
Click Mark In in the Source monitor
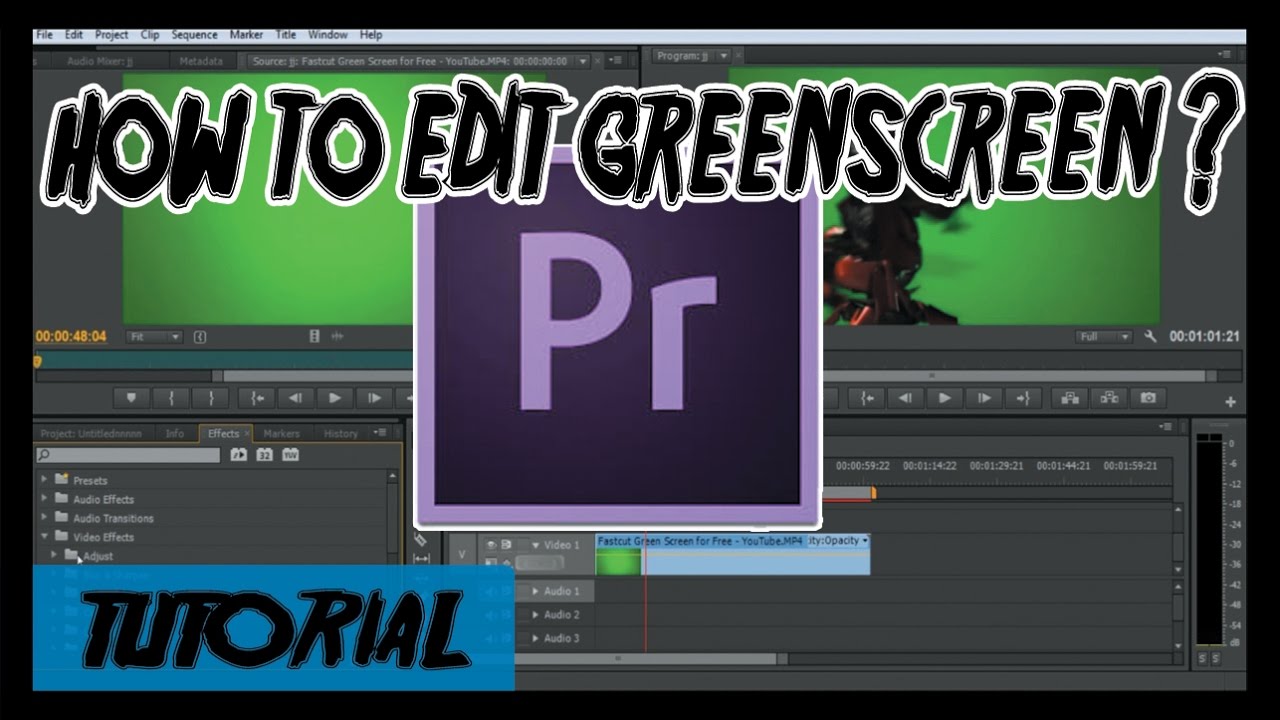click(x=171, y=398)
